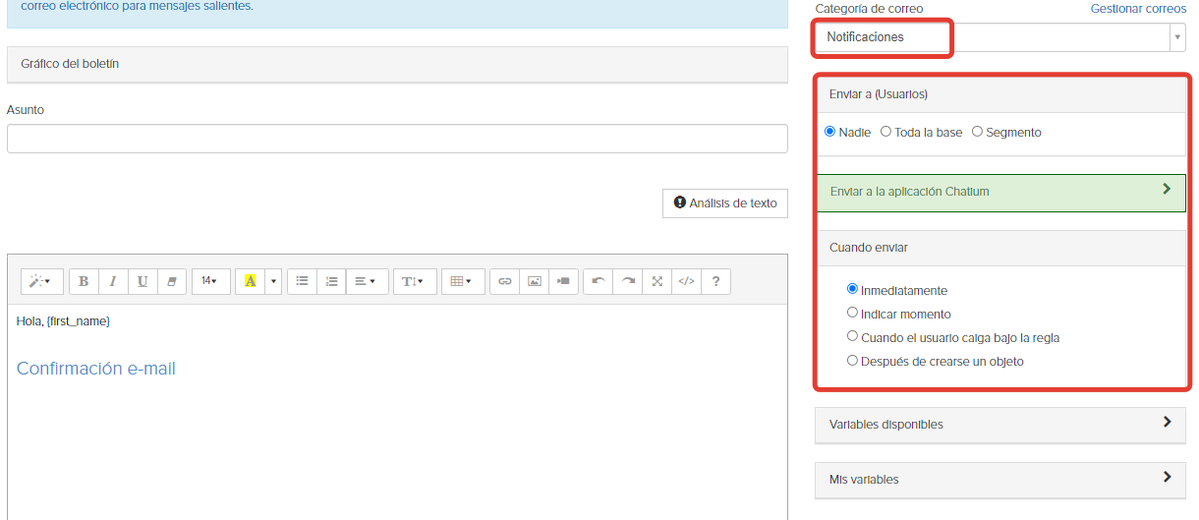Expand the Variables disponibles section

(1000, 424)
